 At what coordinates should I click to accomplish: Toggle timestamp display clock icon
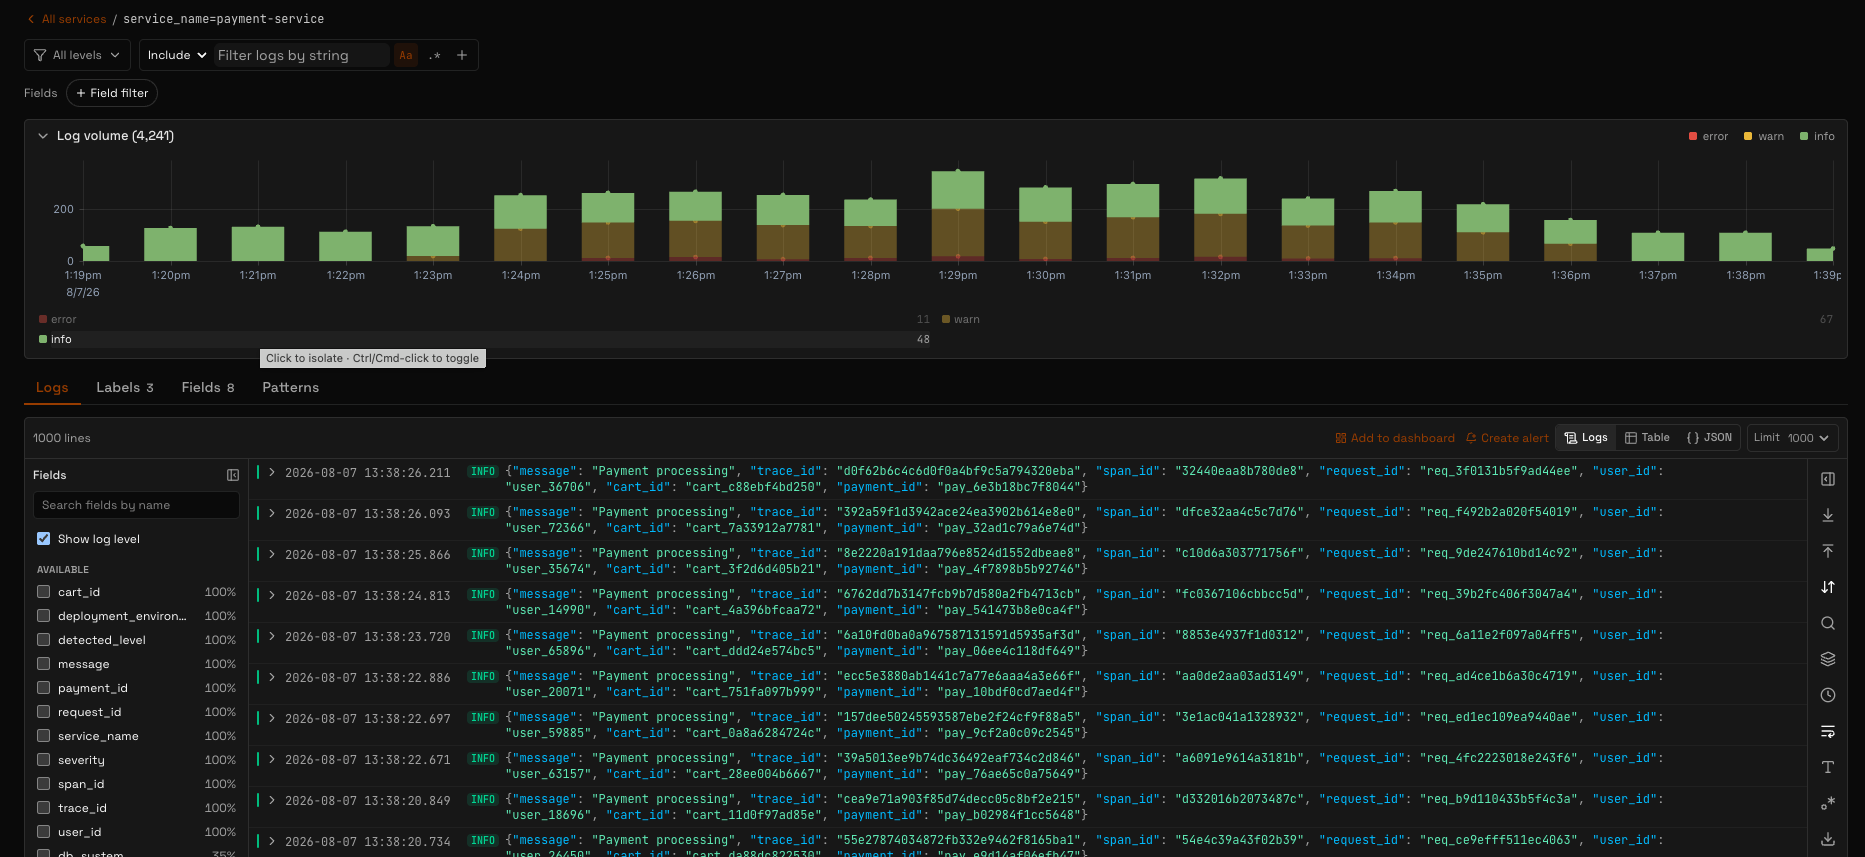tap(1828, 695)
